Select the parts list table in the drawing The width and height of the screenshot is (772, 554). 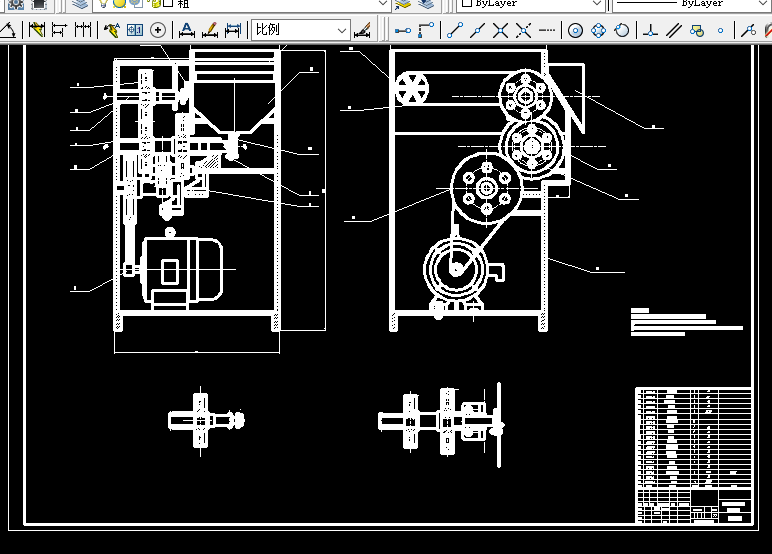pyautogui.click(x=694, y=438)
